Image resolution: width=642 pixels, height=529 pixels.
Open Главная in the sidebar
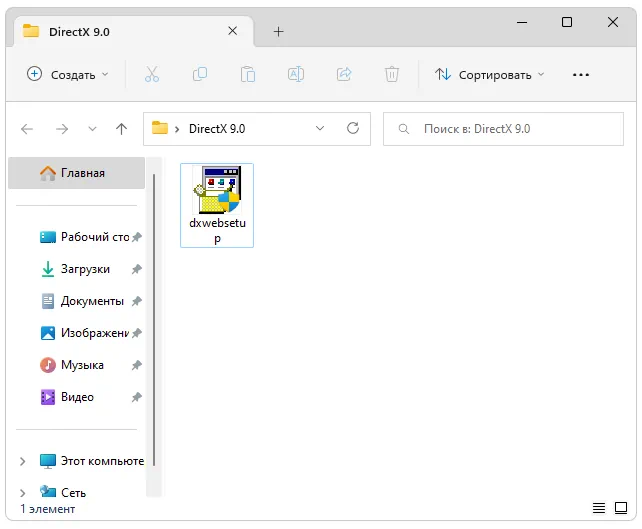point(77,173)
